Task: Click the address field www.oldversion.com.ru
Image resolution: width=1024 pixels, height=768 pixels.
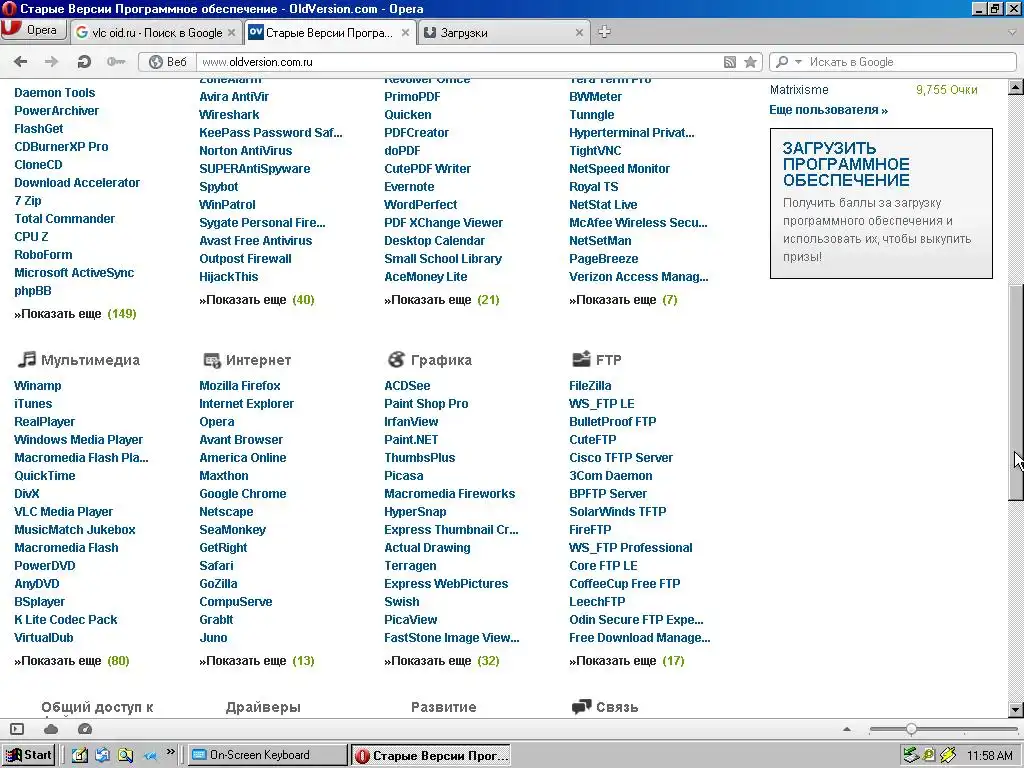Action: [x=457, y=62]
